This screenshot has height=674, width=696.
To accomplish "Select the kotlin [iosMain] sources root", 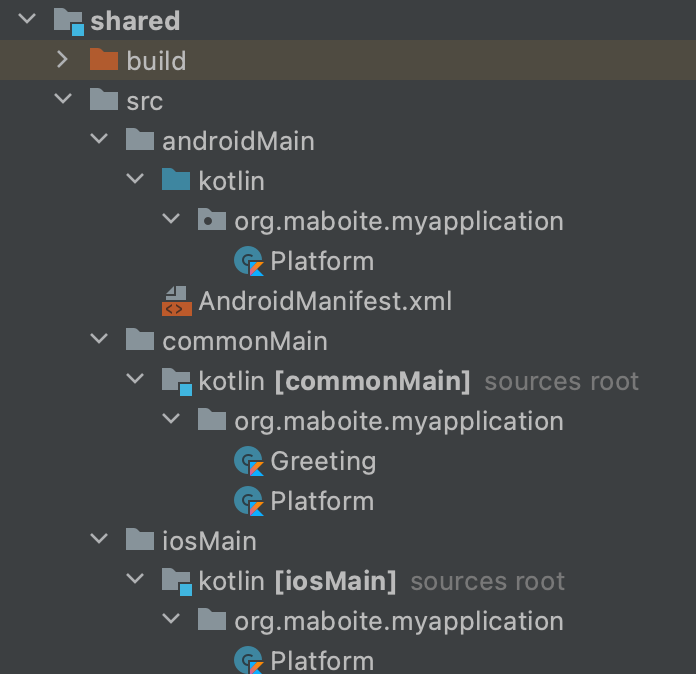I will [x=297, y=581].
